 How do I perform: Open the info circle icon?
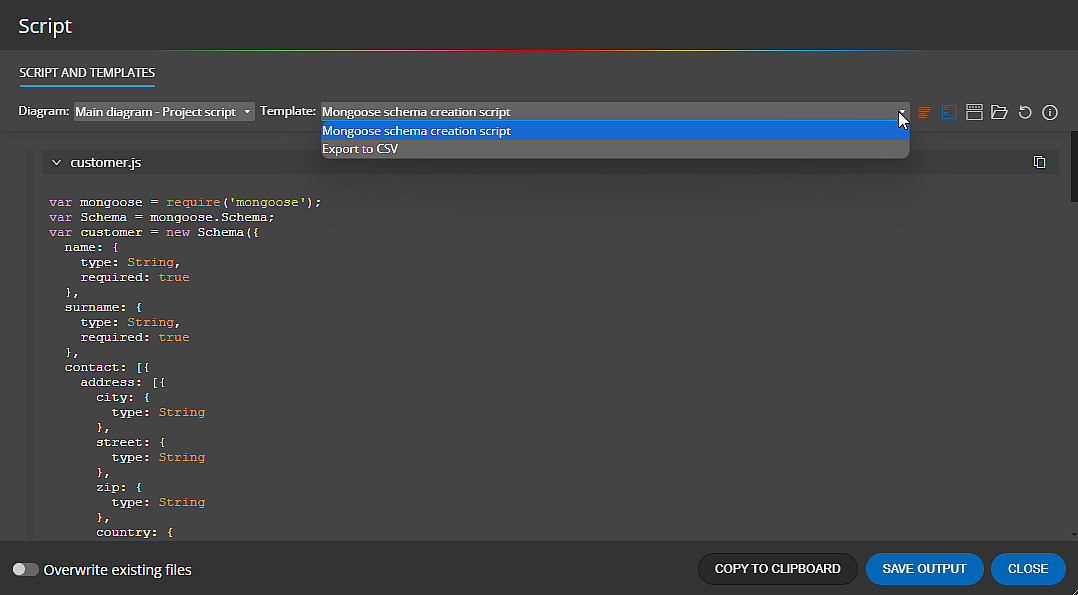click(x=1050, y=112)
